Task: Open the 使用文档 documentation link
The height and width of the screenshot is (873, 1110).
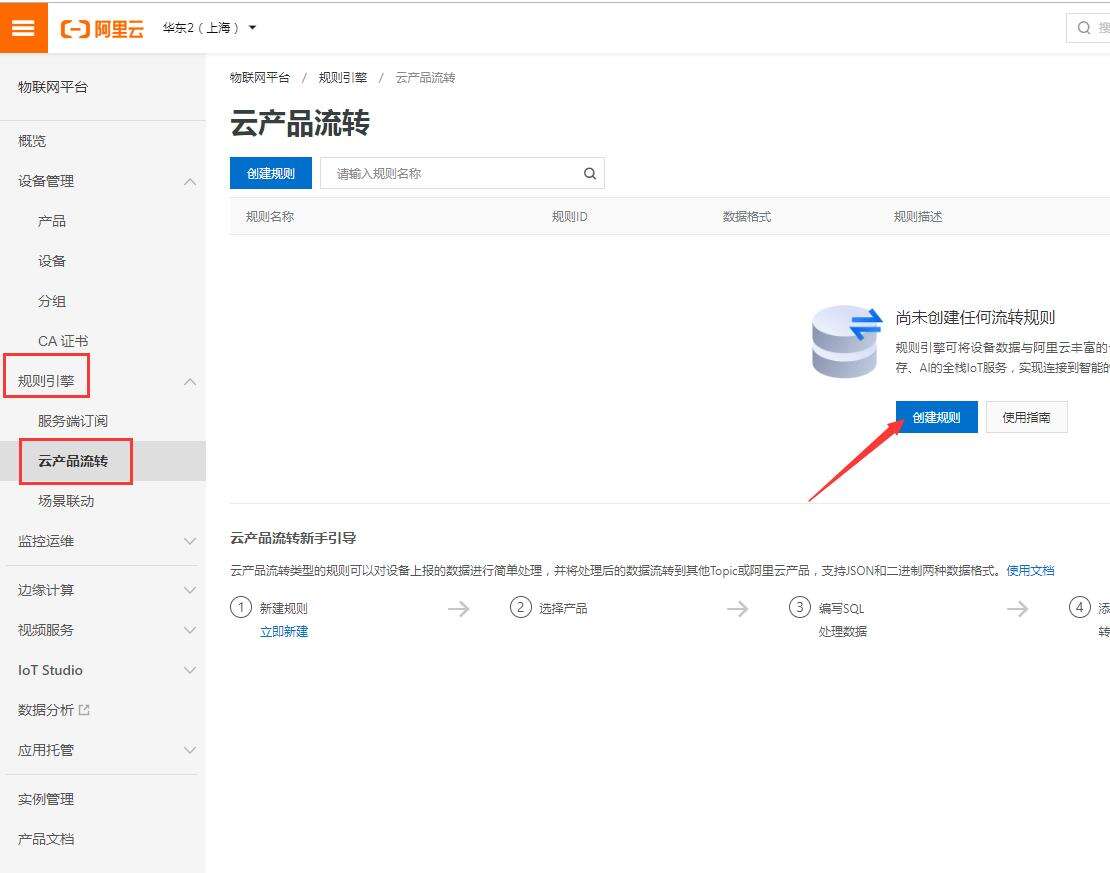Action: coord(1030,568)
